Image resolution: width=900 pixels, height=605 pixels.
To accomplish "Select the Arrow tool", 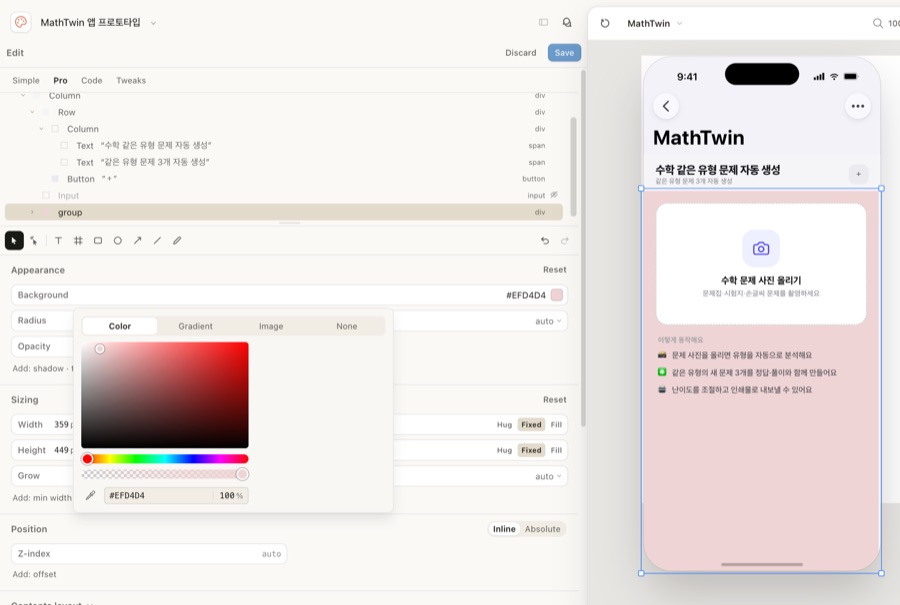I will [138, 241].
